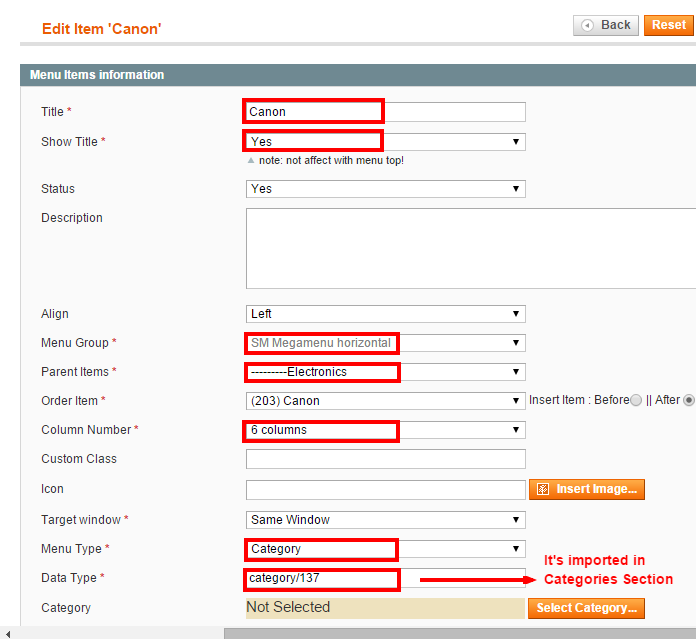Open the Align dropdown set to Left

coord(386,314)
